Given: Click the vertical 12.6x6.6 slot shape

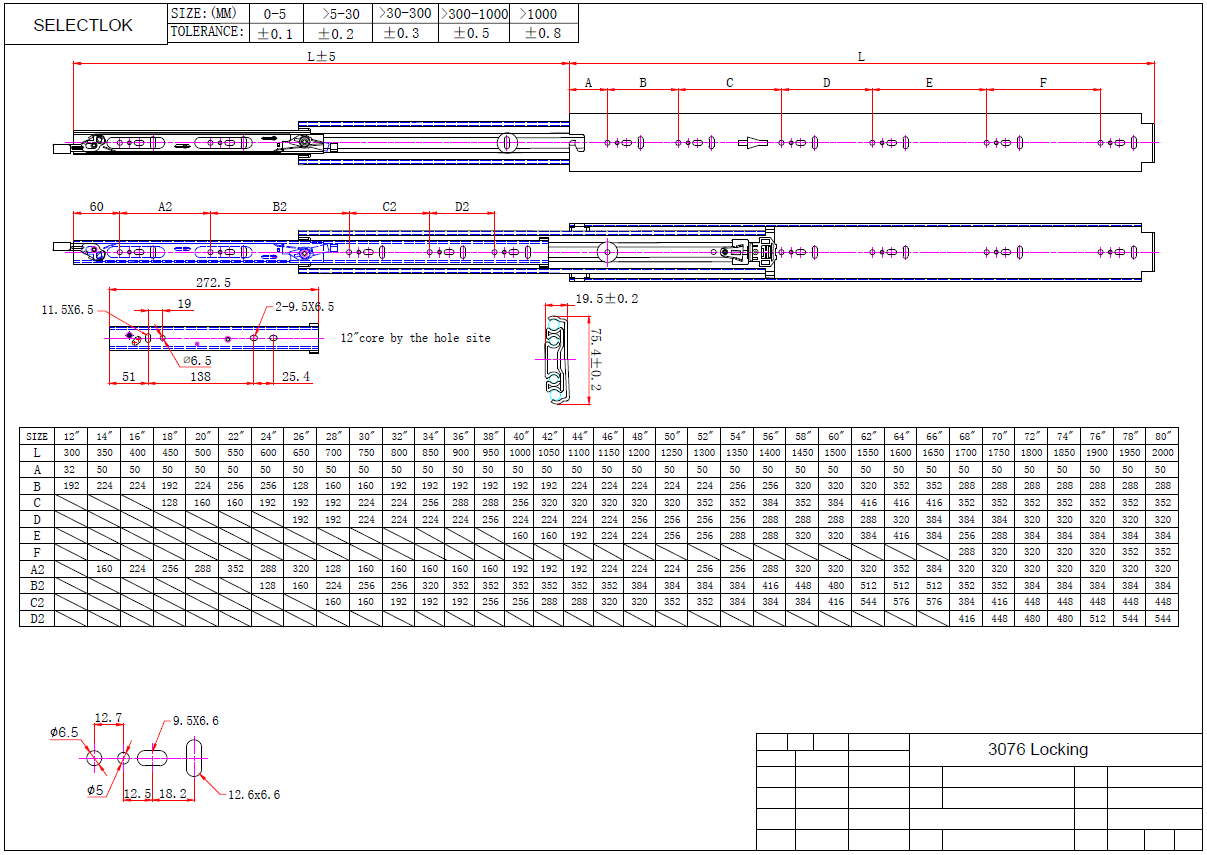Looking at the screenshot, I should point(194,758).
